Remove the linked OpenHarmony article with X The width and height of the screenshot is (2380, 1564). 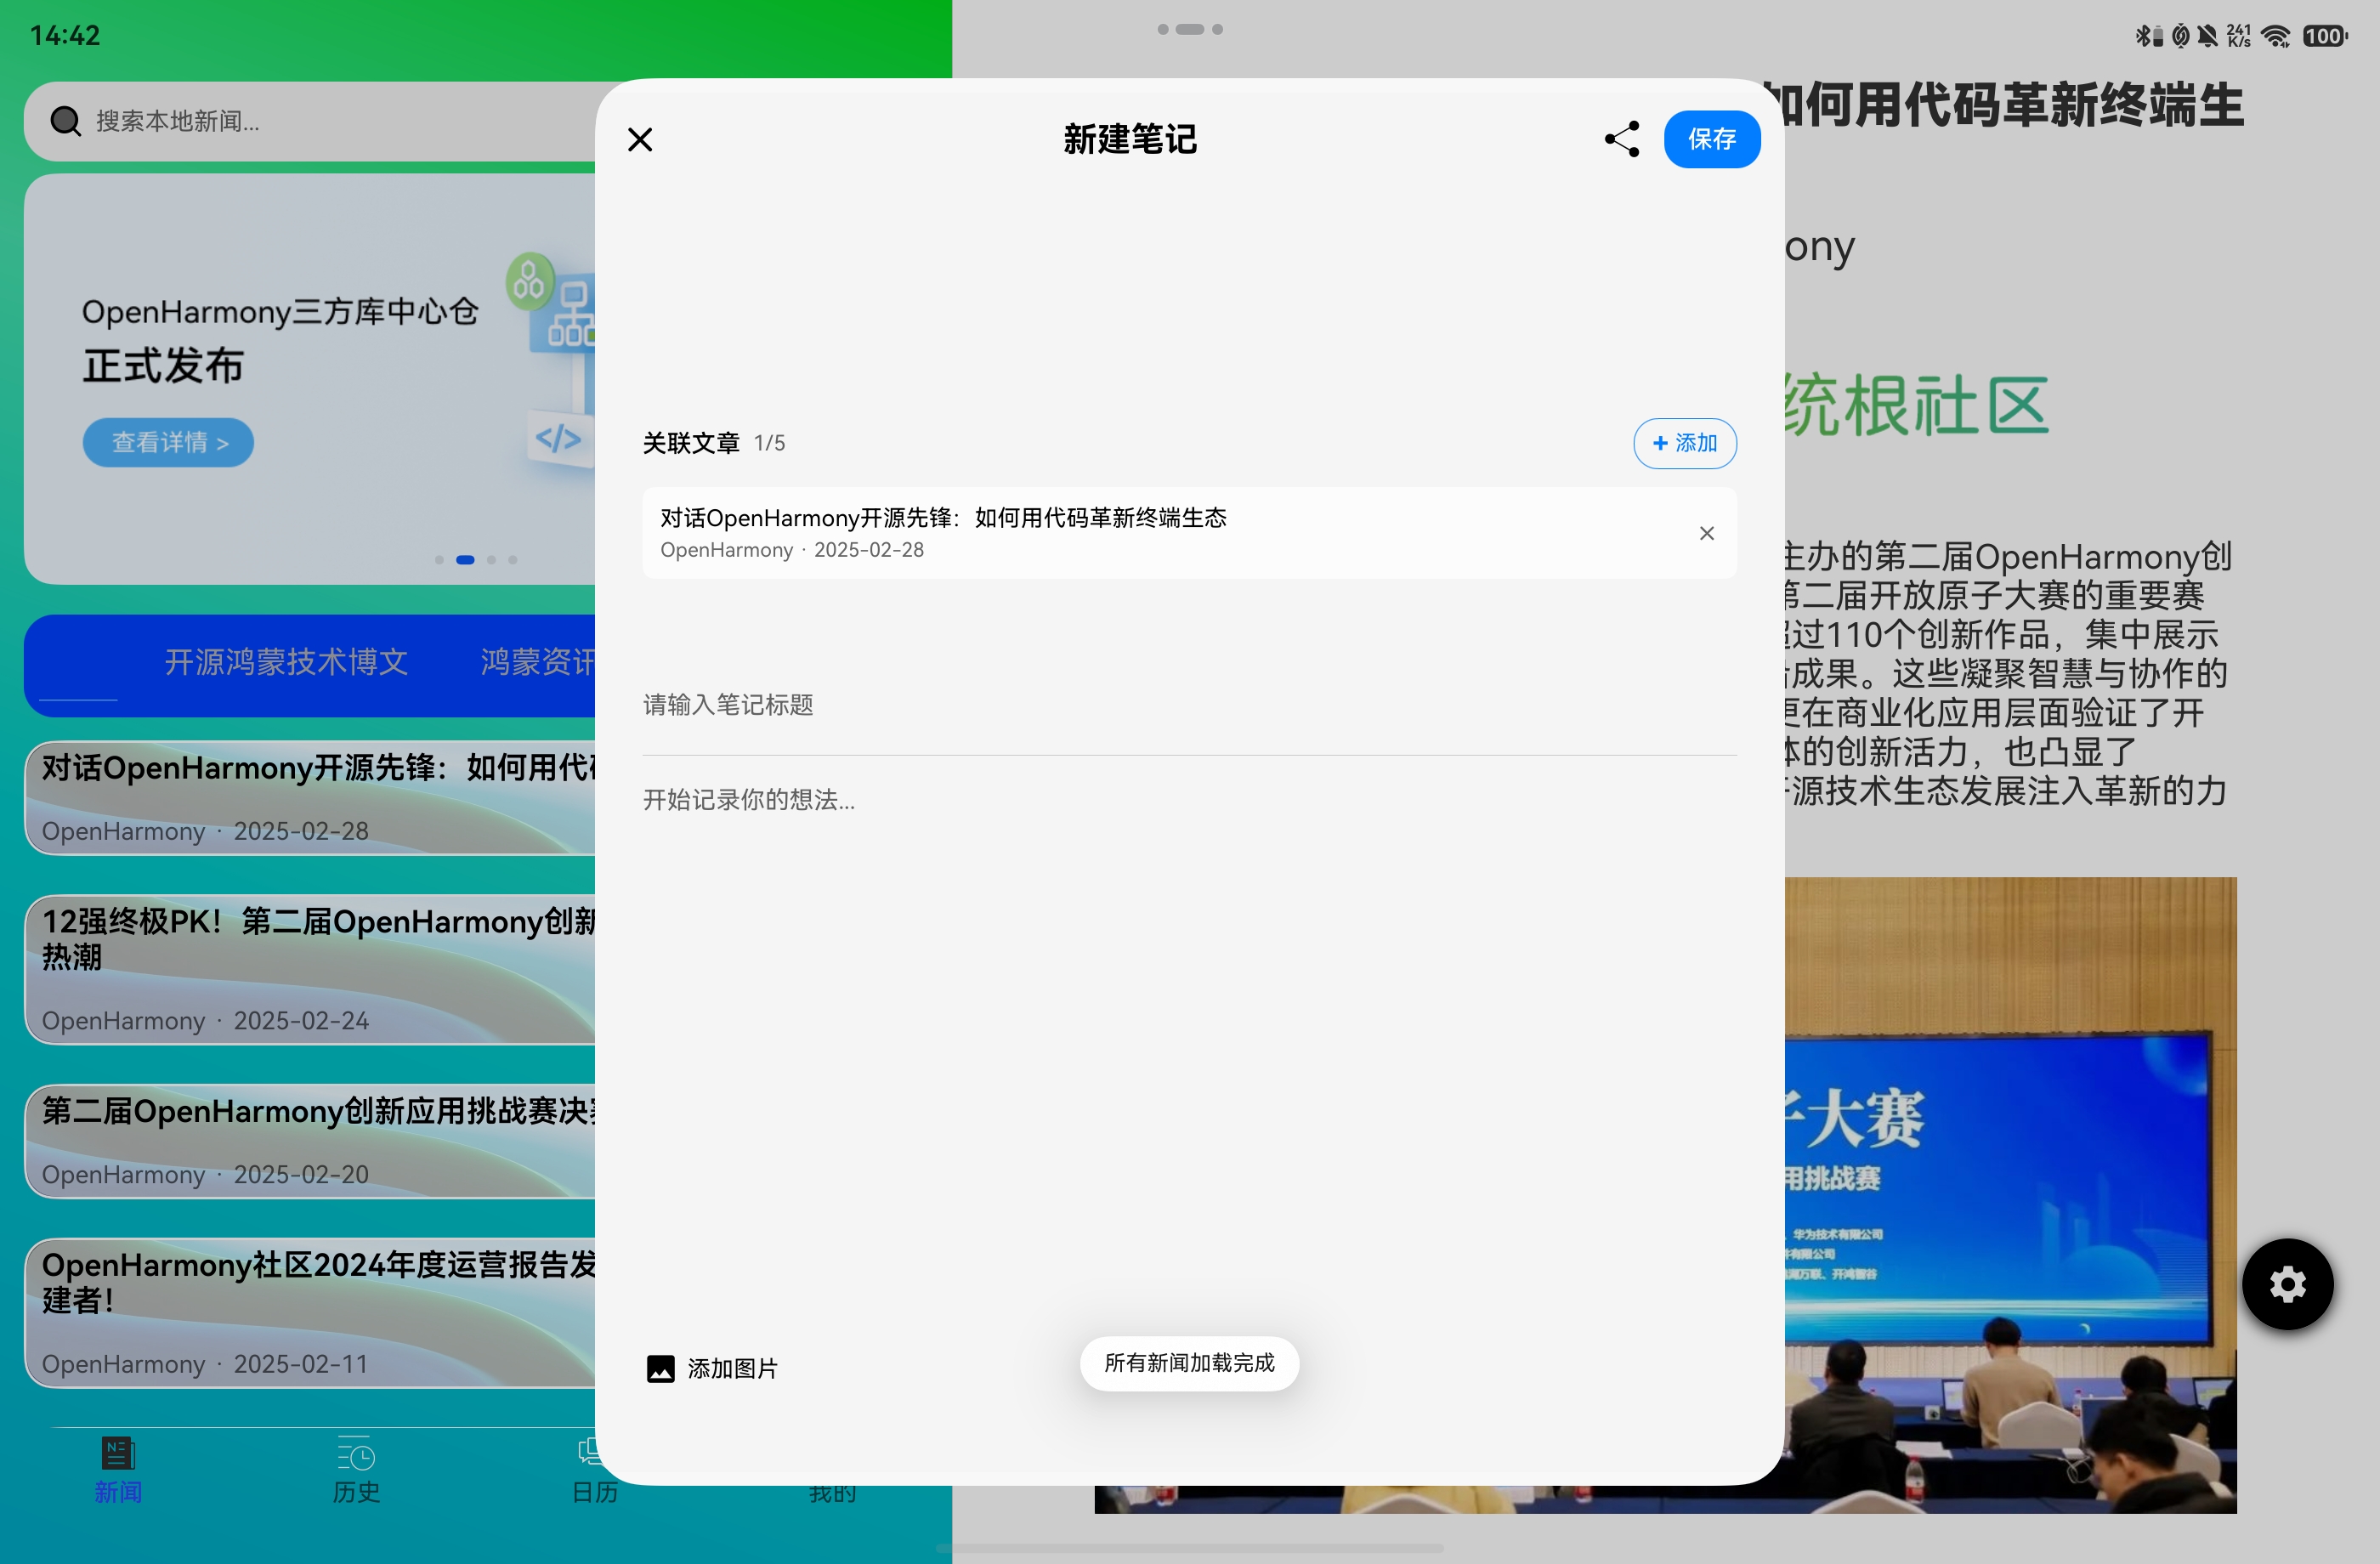1706,533
